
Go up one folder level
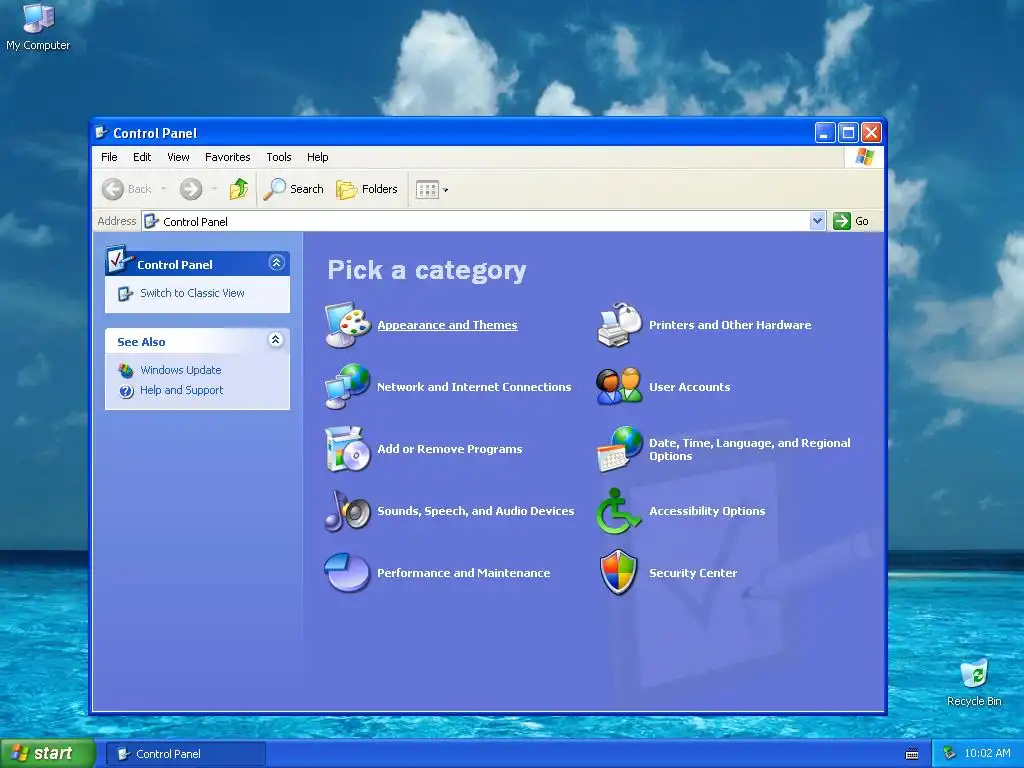[239, 189]
